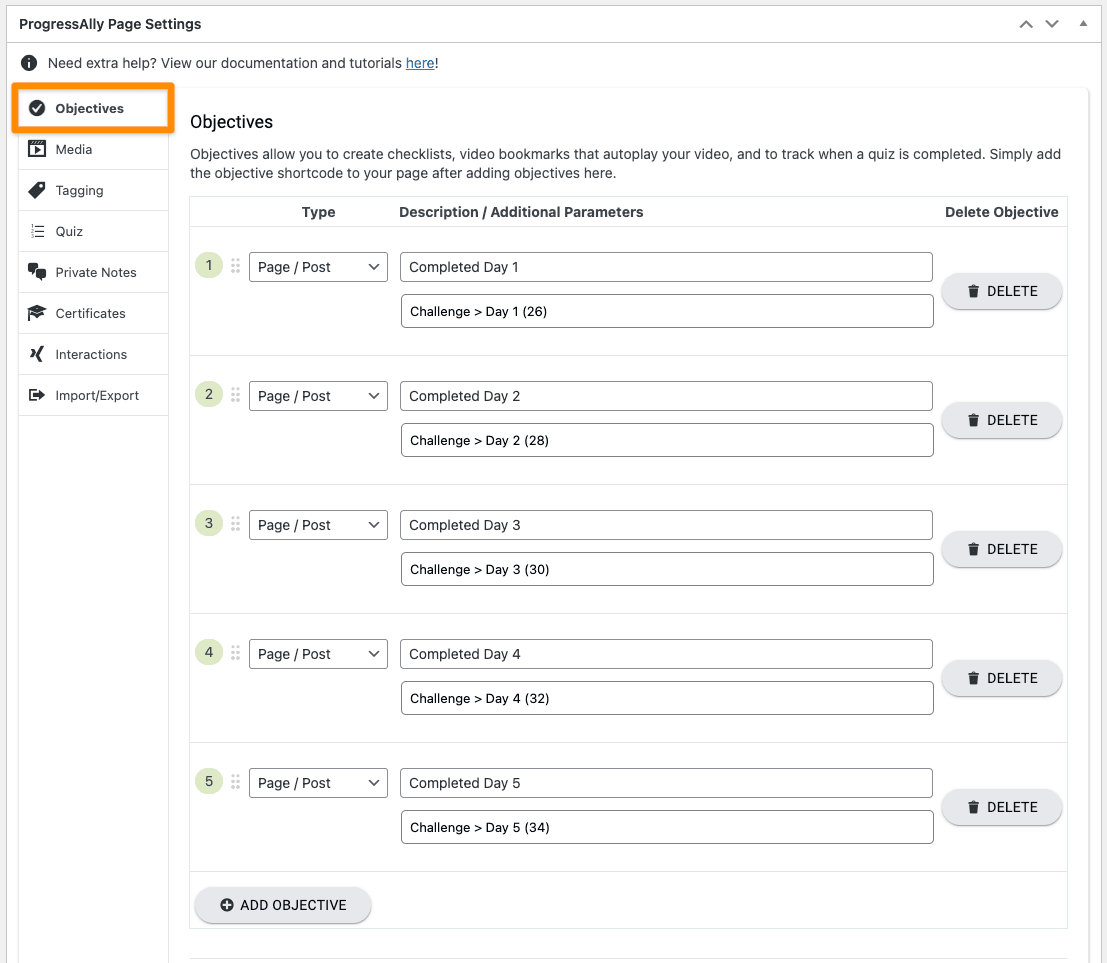Click the Certificates graduation cap icon
1107x963 pixels.
pyautogui.click(x=36, y=313)
